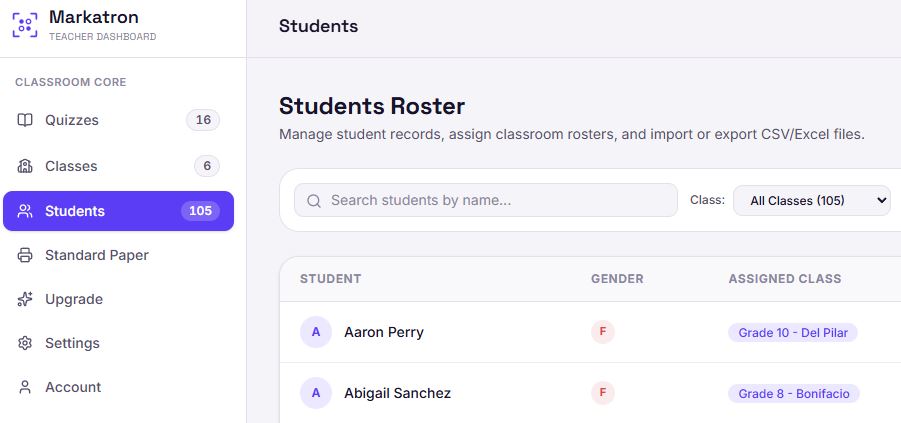Click Aaron Perry's gender F badge
The image size is (901, 423).
(x=603, y=332)
